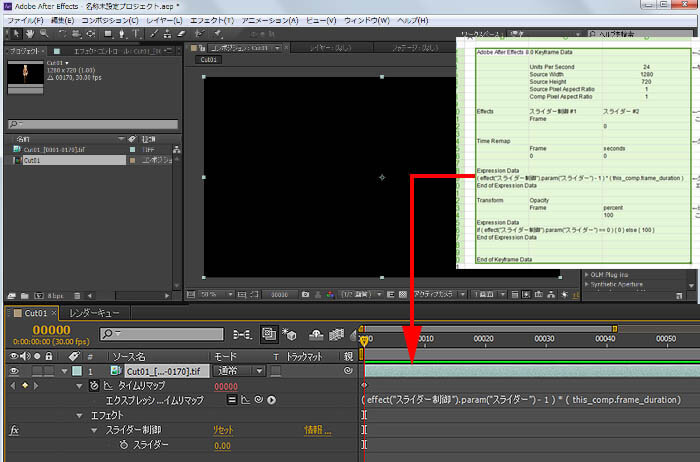Toggle visibility eye of Cut01 layer
This screenshot has height=462, width=700.
coord(13,371)
